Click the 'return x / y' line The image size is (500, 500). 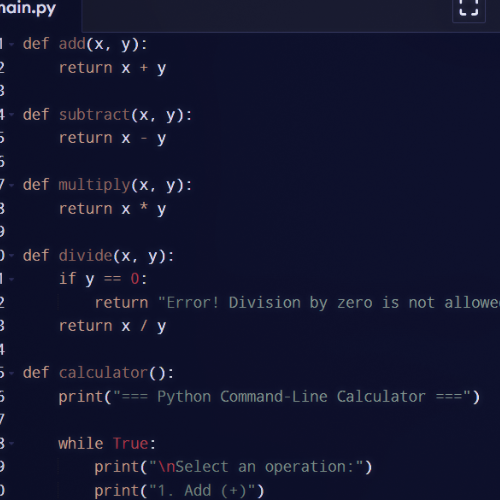click(112, 326)
